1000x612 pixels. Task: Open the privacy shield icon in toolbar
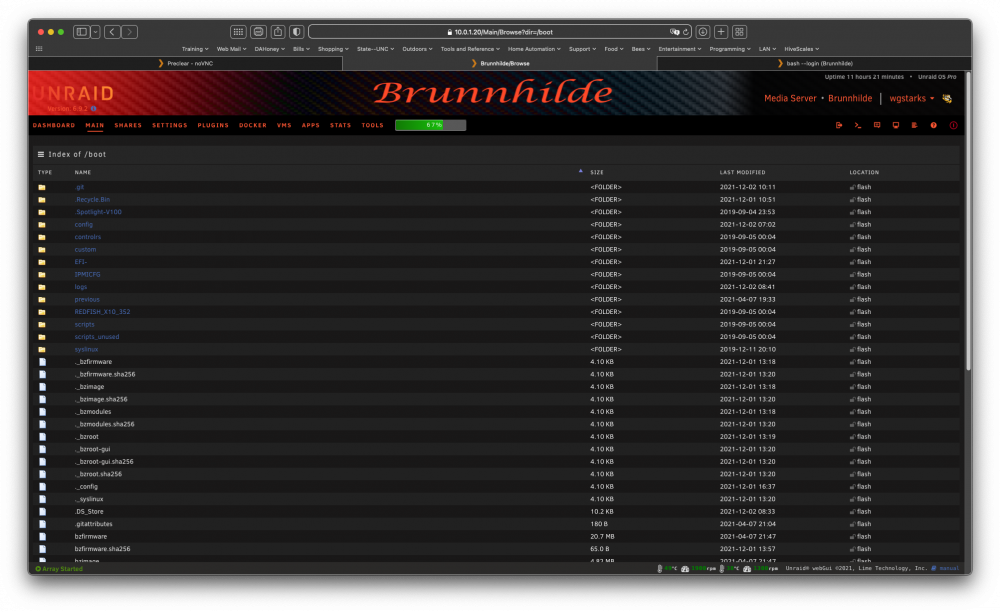[297, 32]
